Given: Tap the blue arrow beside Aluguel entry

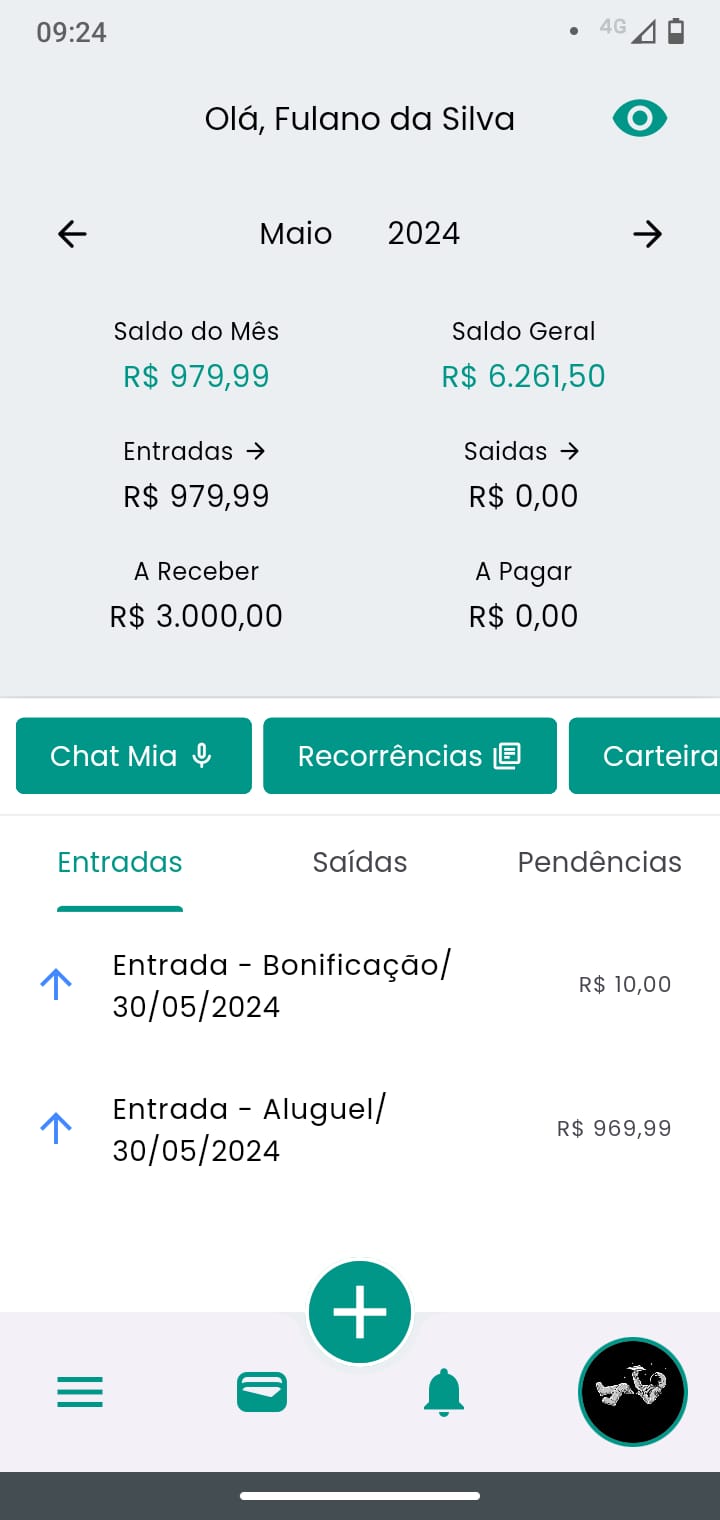Looking at the screenshot, I should click(x=56, y=1129).
